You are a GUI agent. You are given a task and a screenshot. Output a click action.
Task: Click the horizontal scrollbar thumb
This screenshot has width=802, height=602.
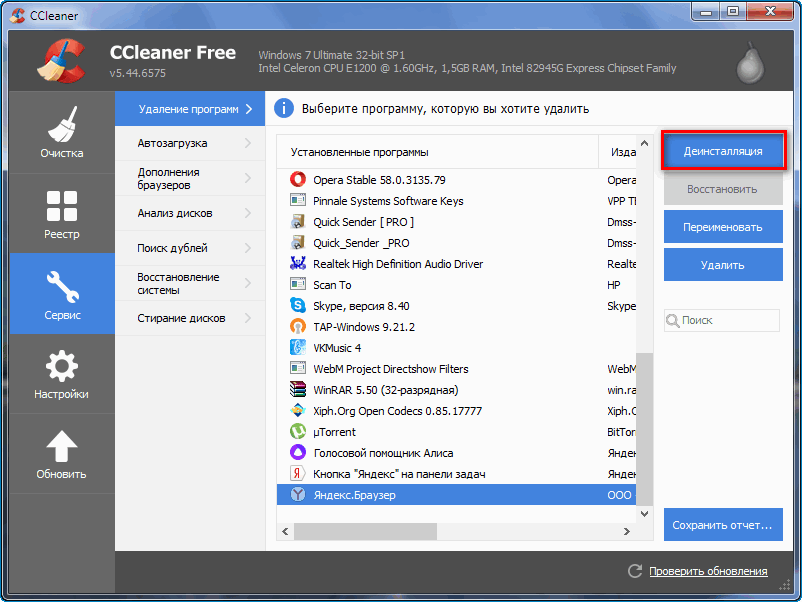coord(366,531)
